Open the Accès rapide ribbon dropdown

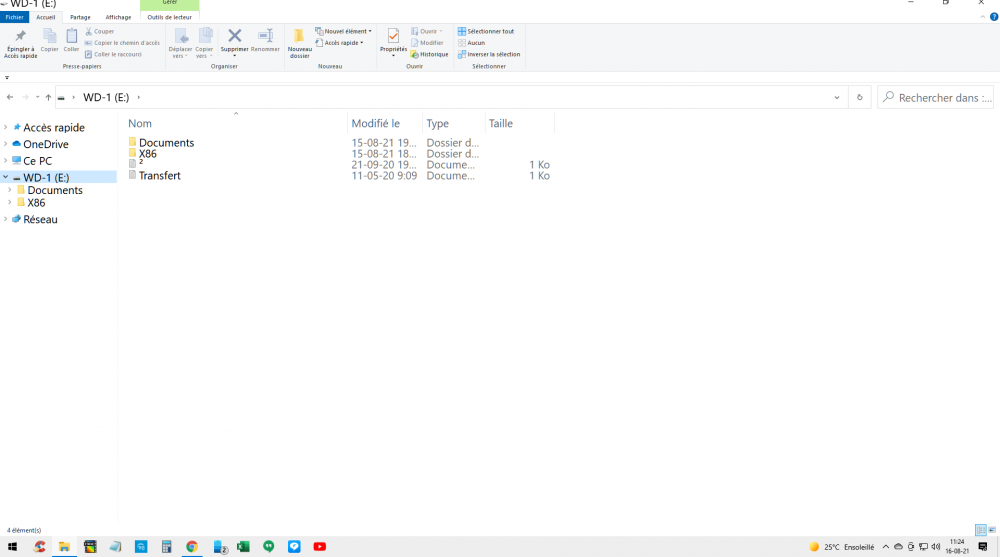(x=342, y=43)
